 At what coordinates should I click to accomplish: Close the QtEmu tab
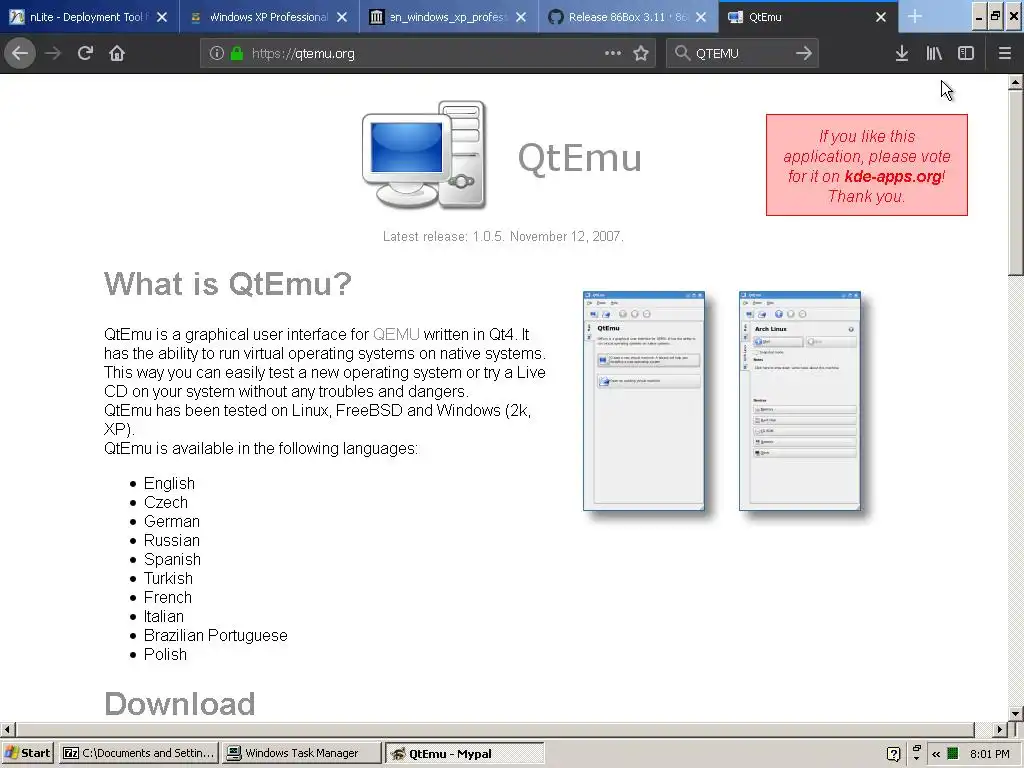[x=880, y=17]
